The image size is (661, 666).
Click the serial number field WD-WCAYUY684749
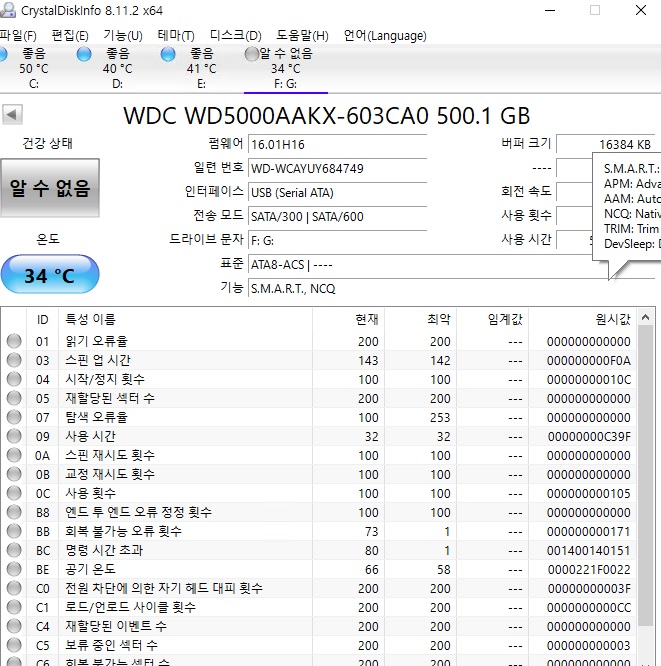click(x=337, y=169)
